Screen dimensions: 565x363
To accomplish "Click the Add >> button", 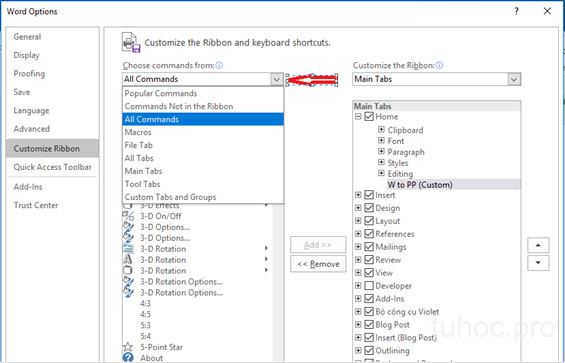I will coord(318,245).
